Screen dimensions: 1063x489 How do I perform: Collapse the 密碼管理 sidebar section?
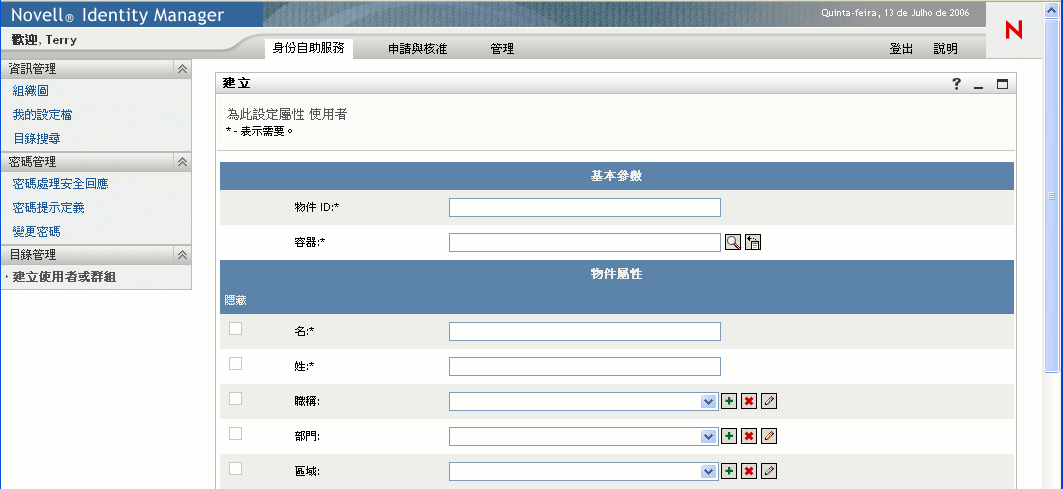click(x=182, y=161)
